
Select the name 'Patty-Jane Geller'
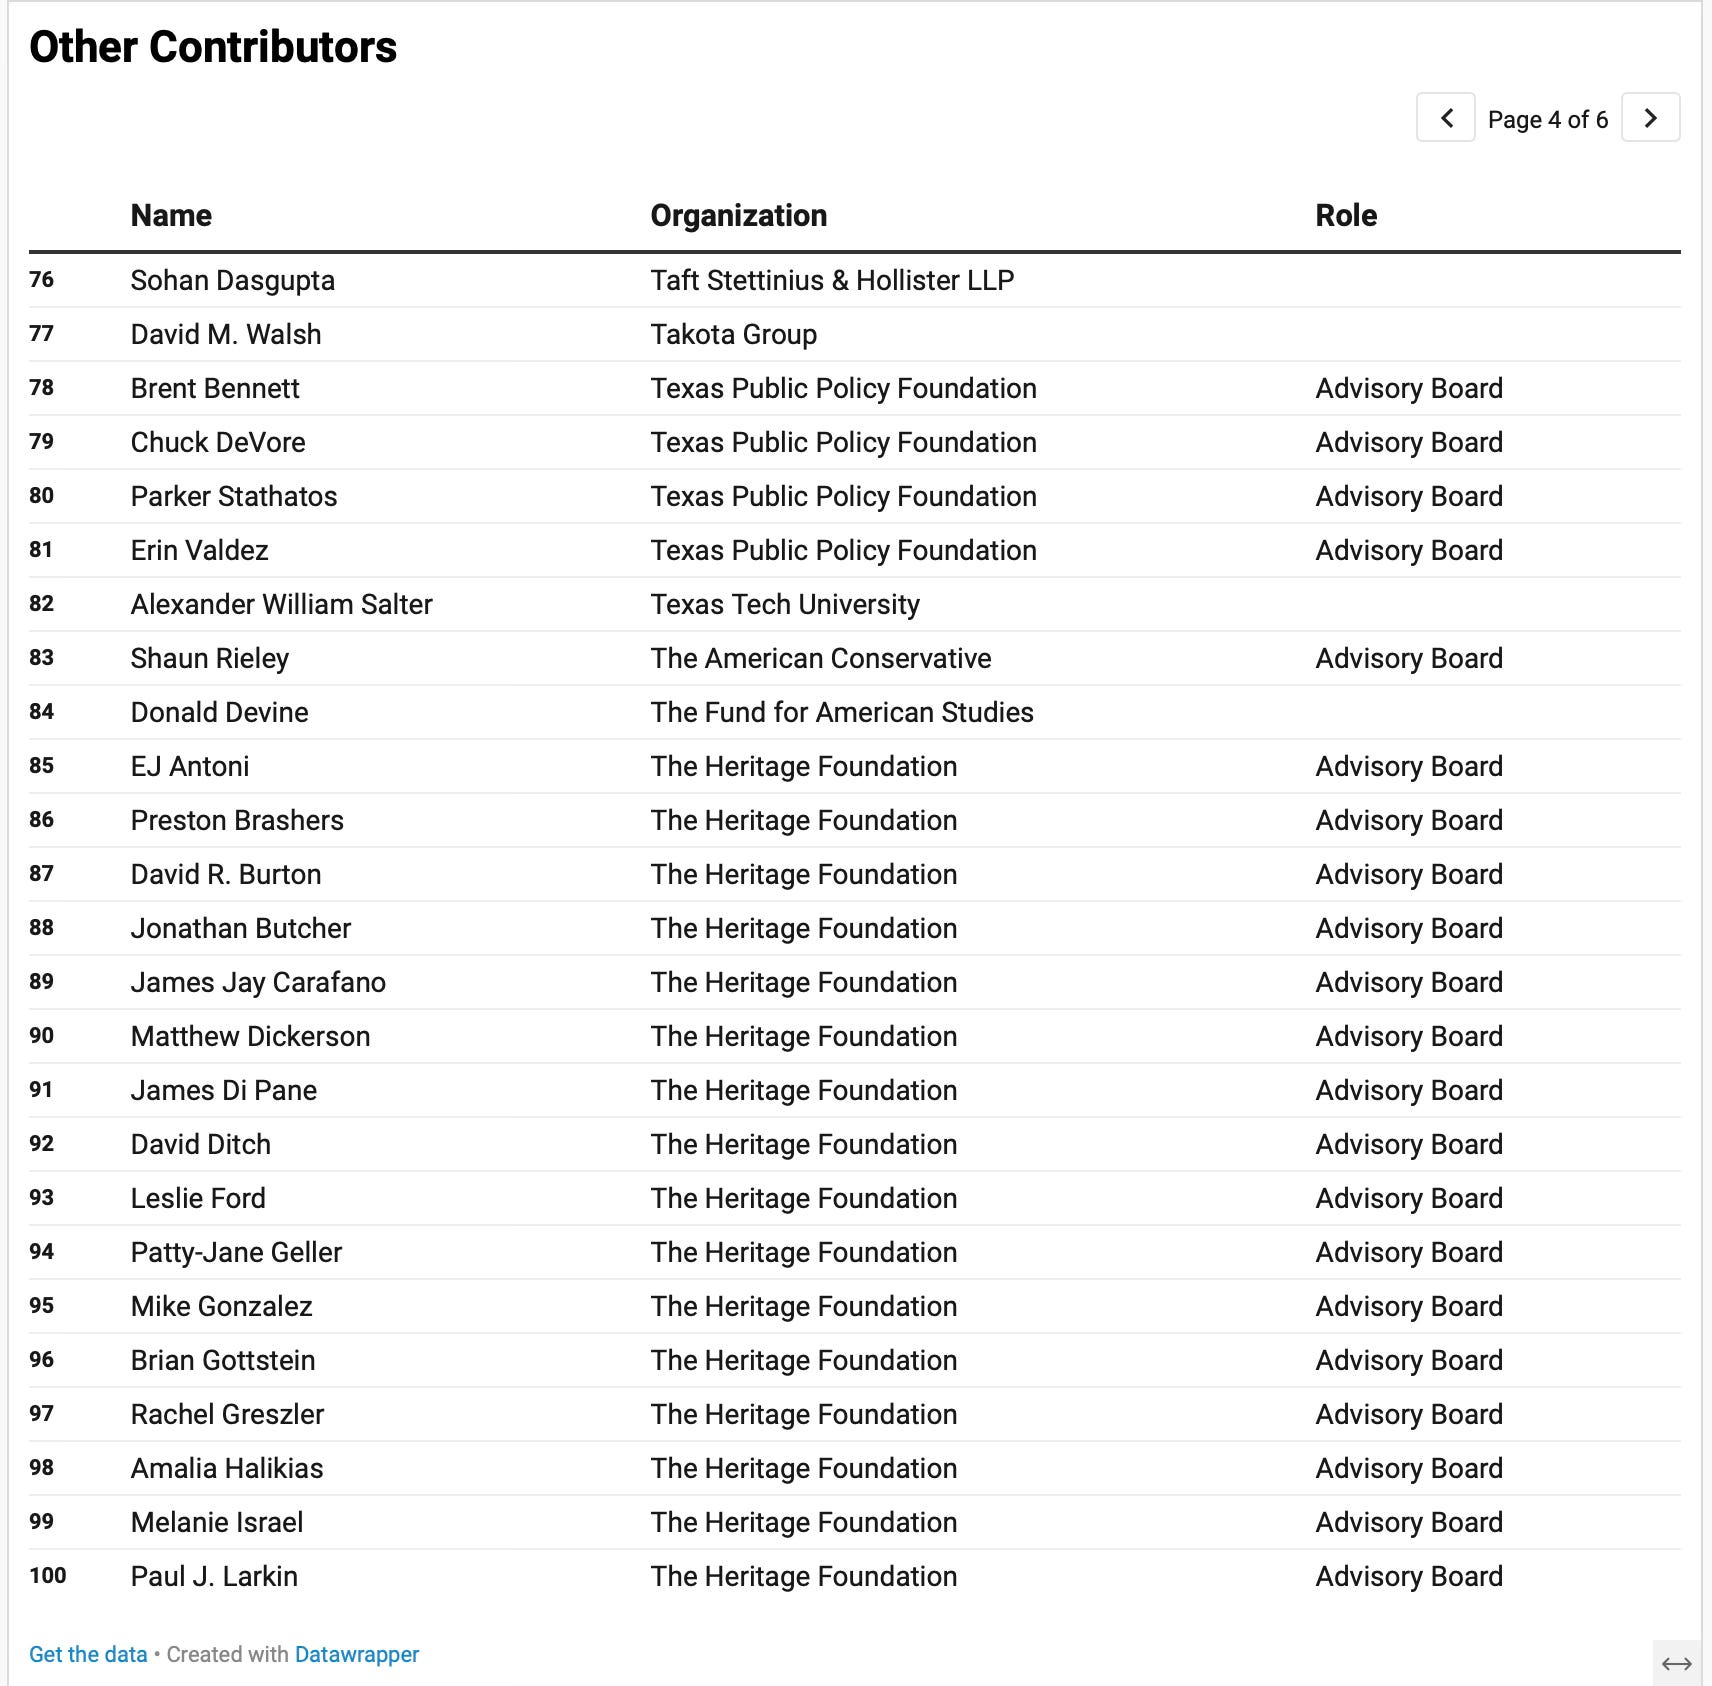pos(237,1252)
